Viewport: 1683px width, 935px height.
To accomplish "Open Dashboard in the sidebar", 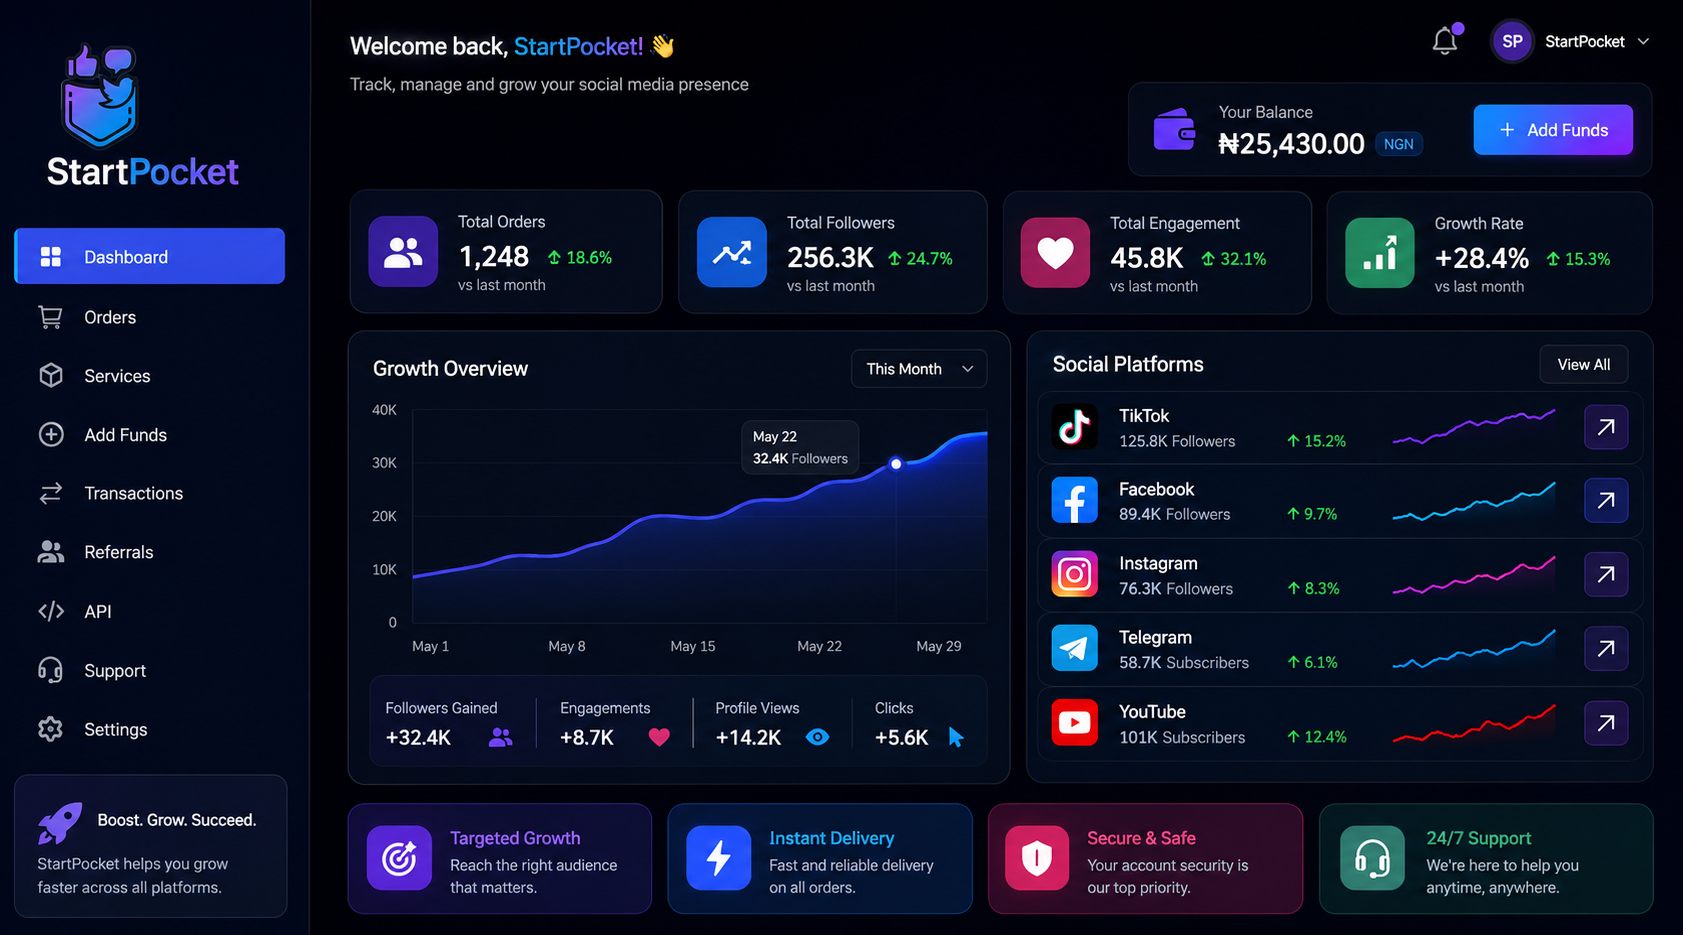I will point(150,257).
